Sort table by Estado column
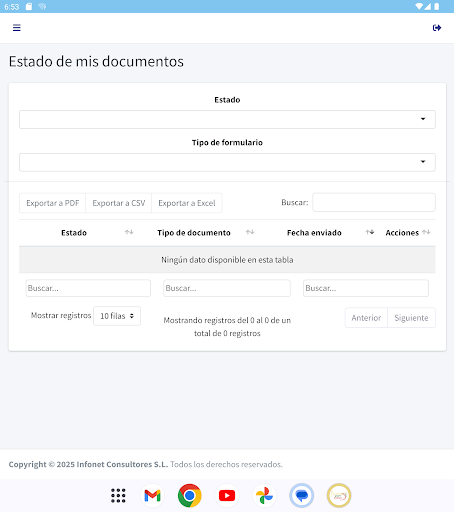 pos(129,232)
